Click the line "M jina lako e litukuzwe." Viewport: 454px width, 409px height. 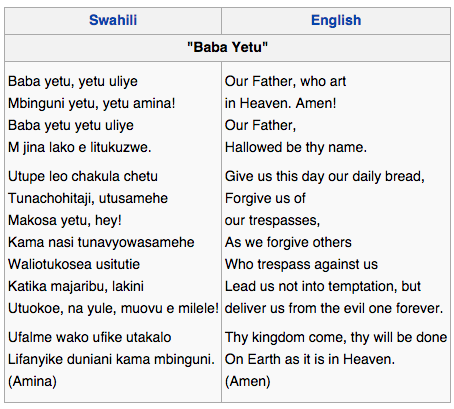click(x=80, y=147)
